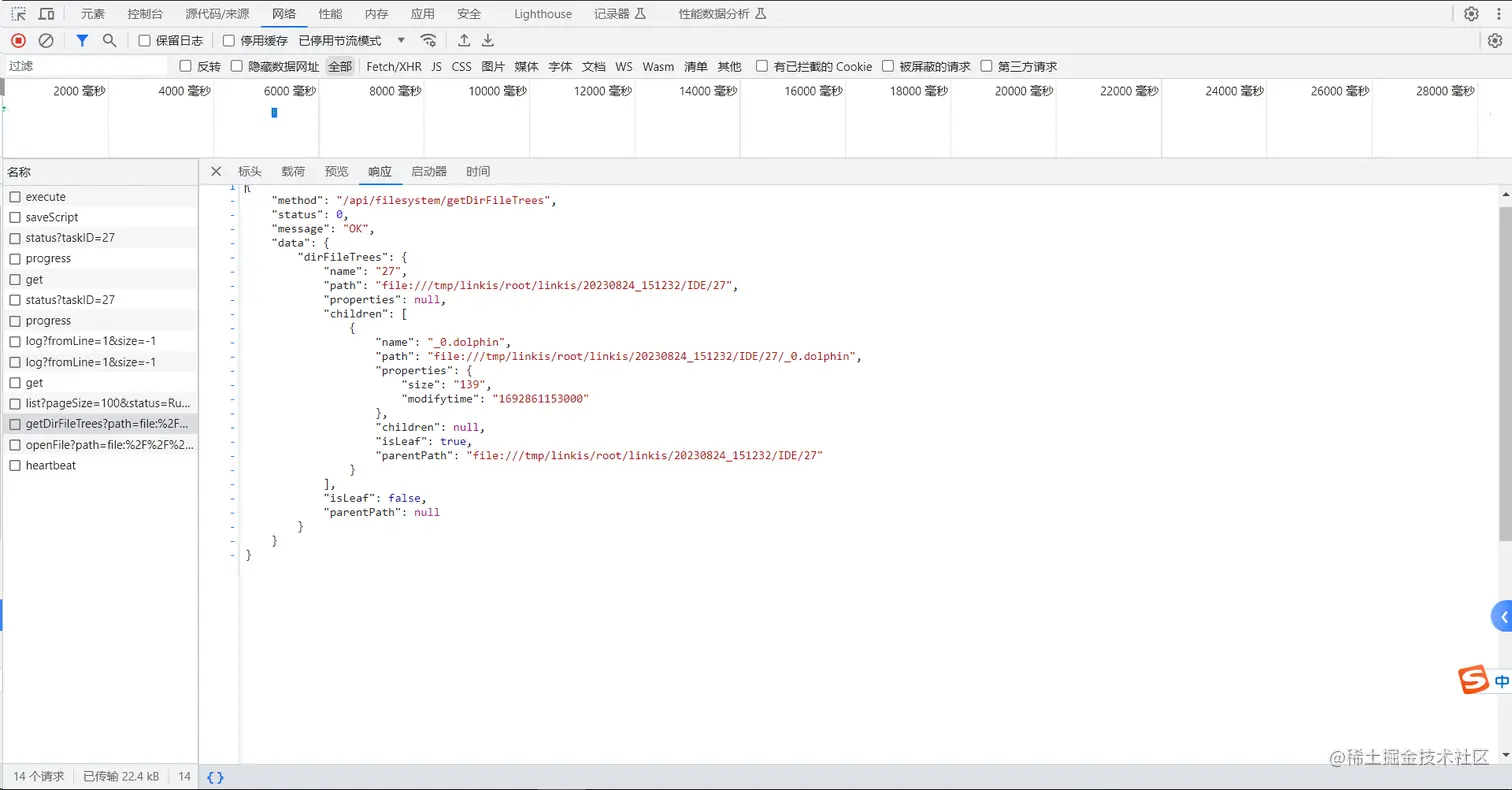This screenshot has width=1512, height=790.
Task: Select the saveScript request row
Action: 99,217
